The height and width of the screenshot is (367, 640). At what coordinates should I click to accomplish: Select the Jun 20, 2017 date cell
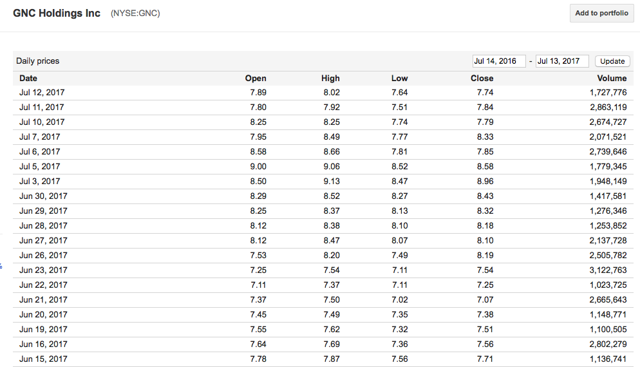tap(43, 314)
